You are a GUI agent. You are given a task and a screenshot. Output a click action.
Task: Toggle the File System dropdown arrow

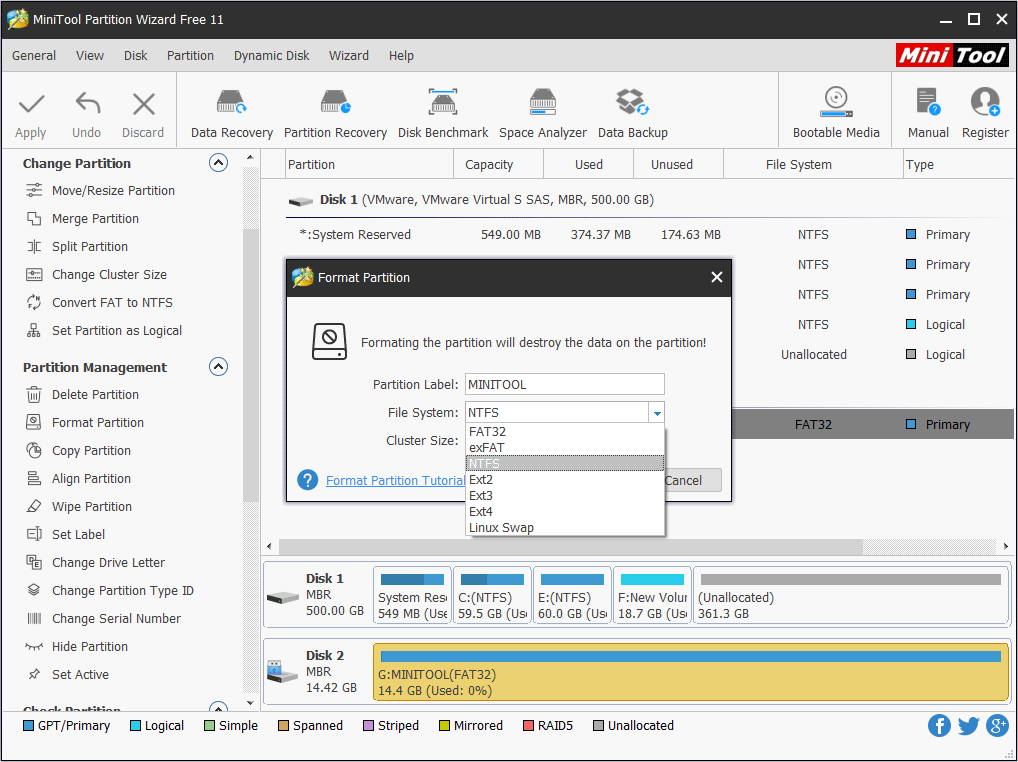click(657, 412)
